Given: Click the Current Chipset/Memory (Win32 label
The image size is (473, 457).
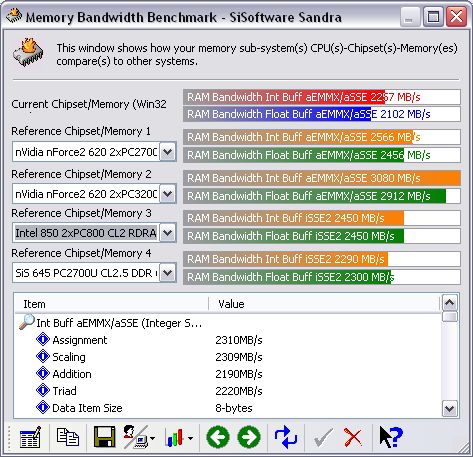Looking at the screenshot, I should click(89, 104).
